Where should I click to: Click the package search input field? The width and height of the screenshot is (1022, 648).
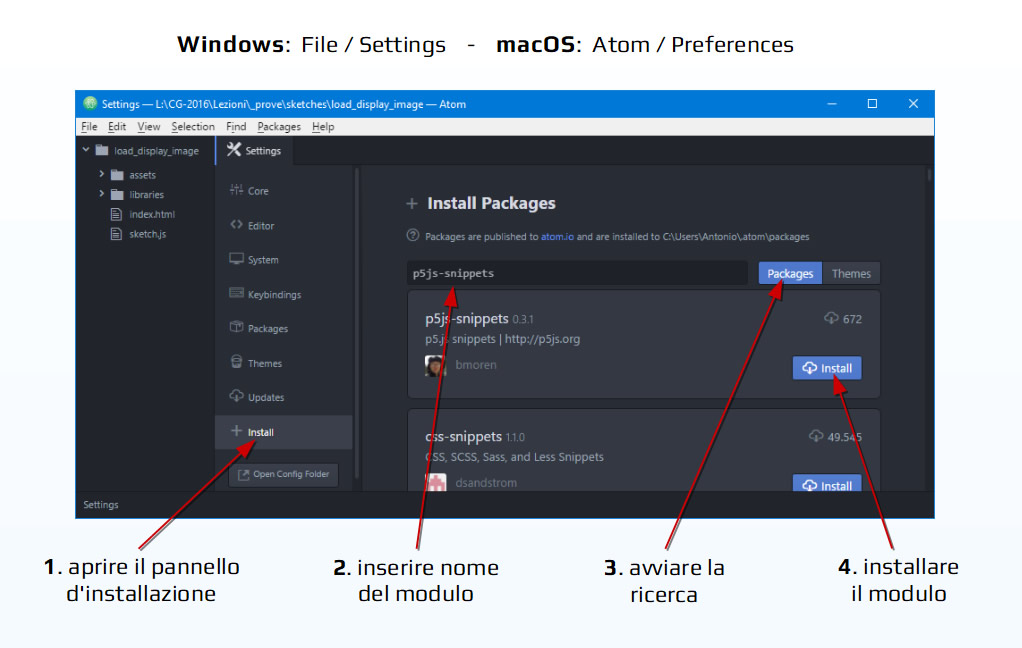coord(577,273)
